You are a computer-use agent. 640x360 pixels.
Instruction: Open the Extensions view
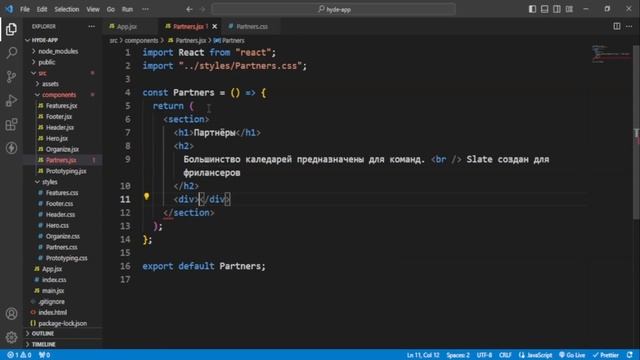(11, 124)
